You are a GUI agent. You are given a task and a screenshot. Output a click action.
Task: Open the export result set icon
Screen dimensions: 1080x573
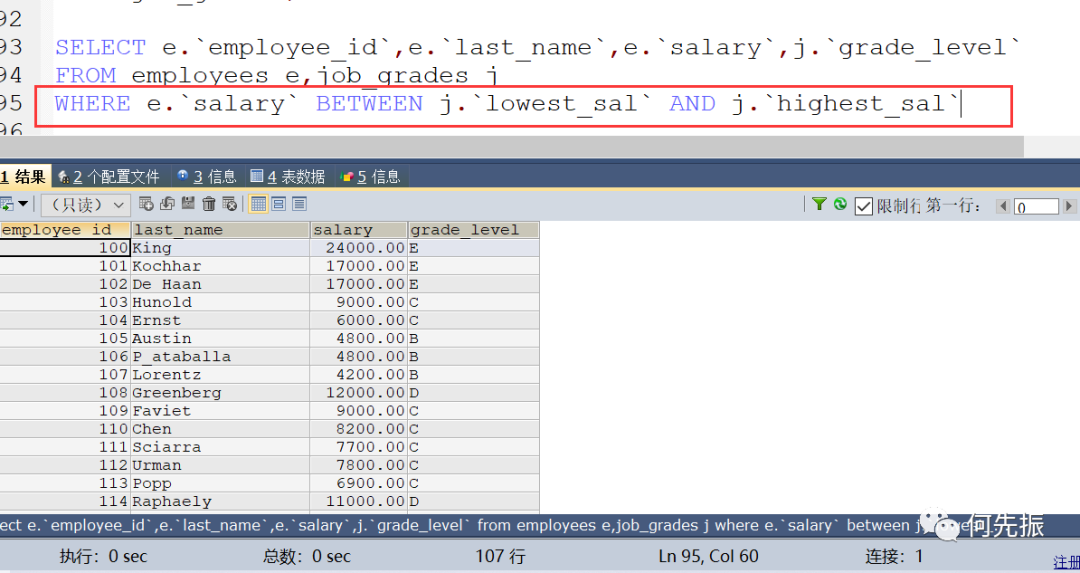(7, 204)
